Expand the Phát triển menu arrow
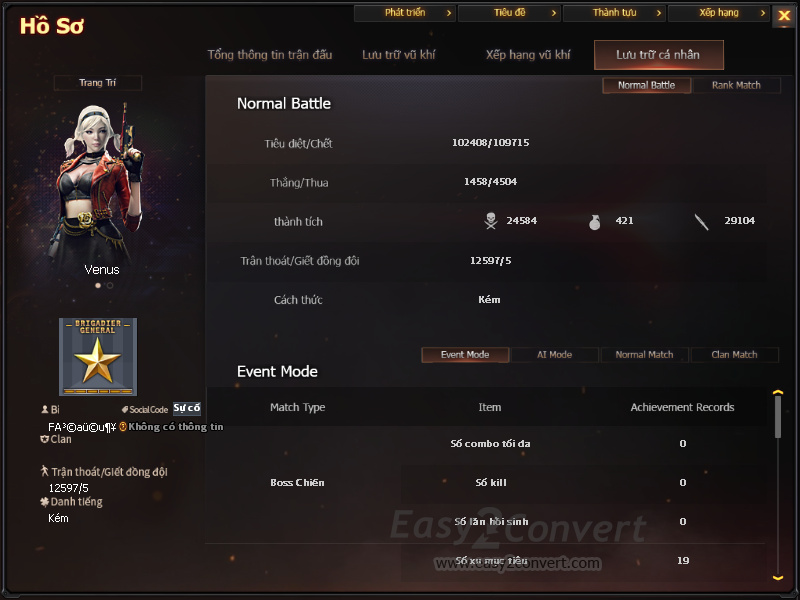The width and height of the screenshot is (800, 600). click(x=449, y=13)
